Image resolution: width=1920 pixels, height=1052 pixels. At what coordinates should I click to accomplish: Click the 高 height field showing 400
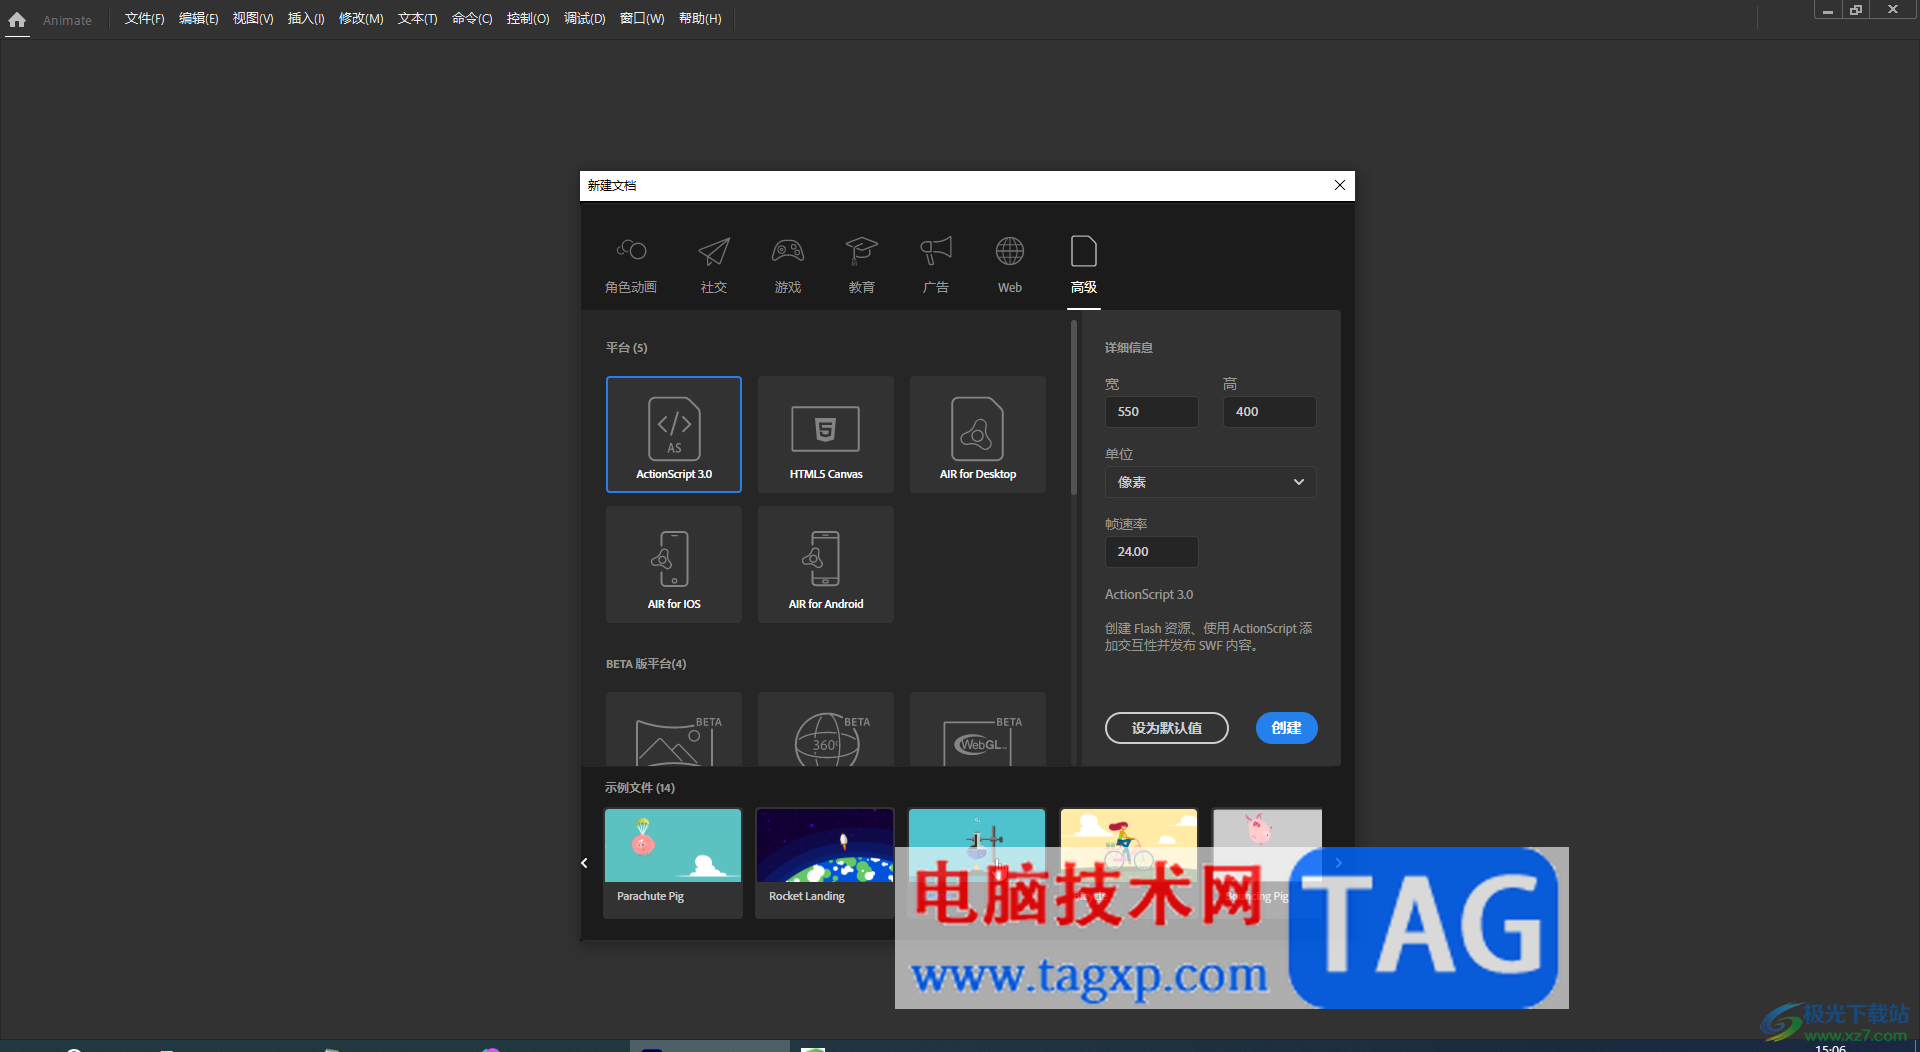(1269, 412)
